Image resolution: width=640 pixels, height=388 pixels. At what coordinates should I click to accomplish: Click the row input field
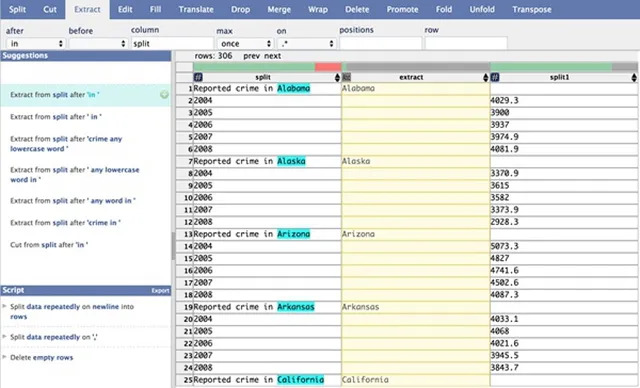(466, 43)
